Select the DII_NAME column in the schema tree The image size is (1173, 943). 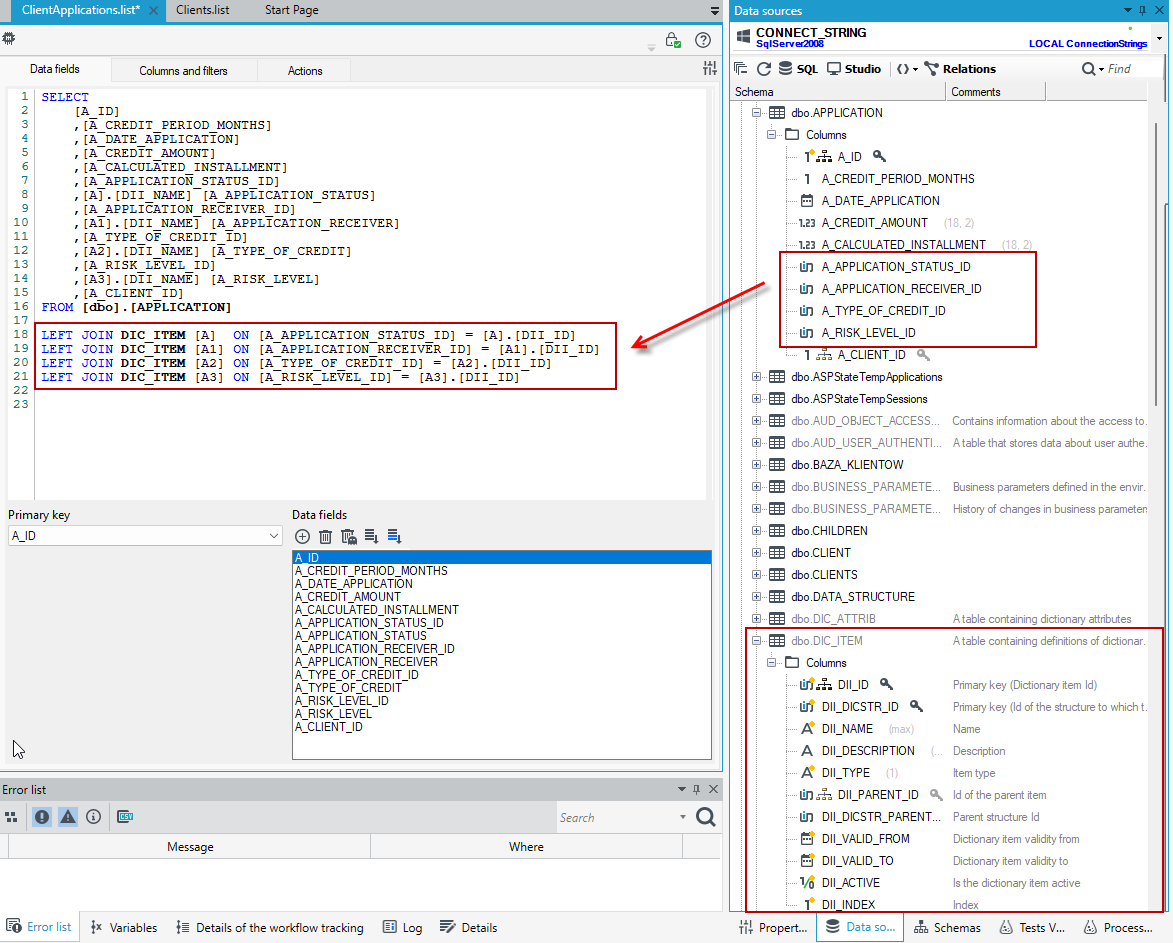[x=847, y=729]
